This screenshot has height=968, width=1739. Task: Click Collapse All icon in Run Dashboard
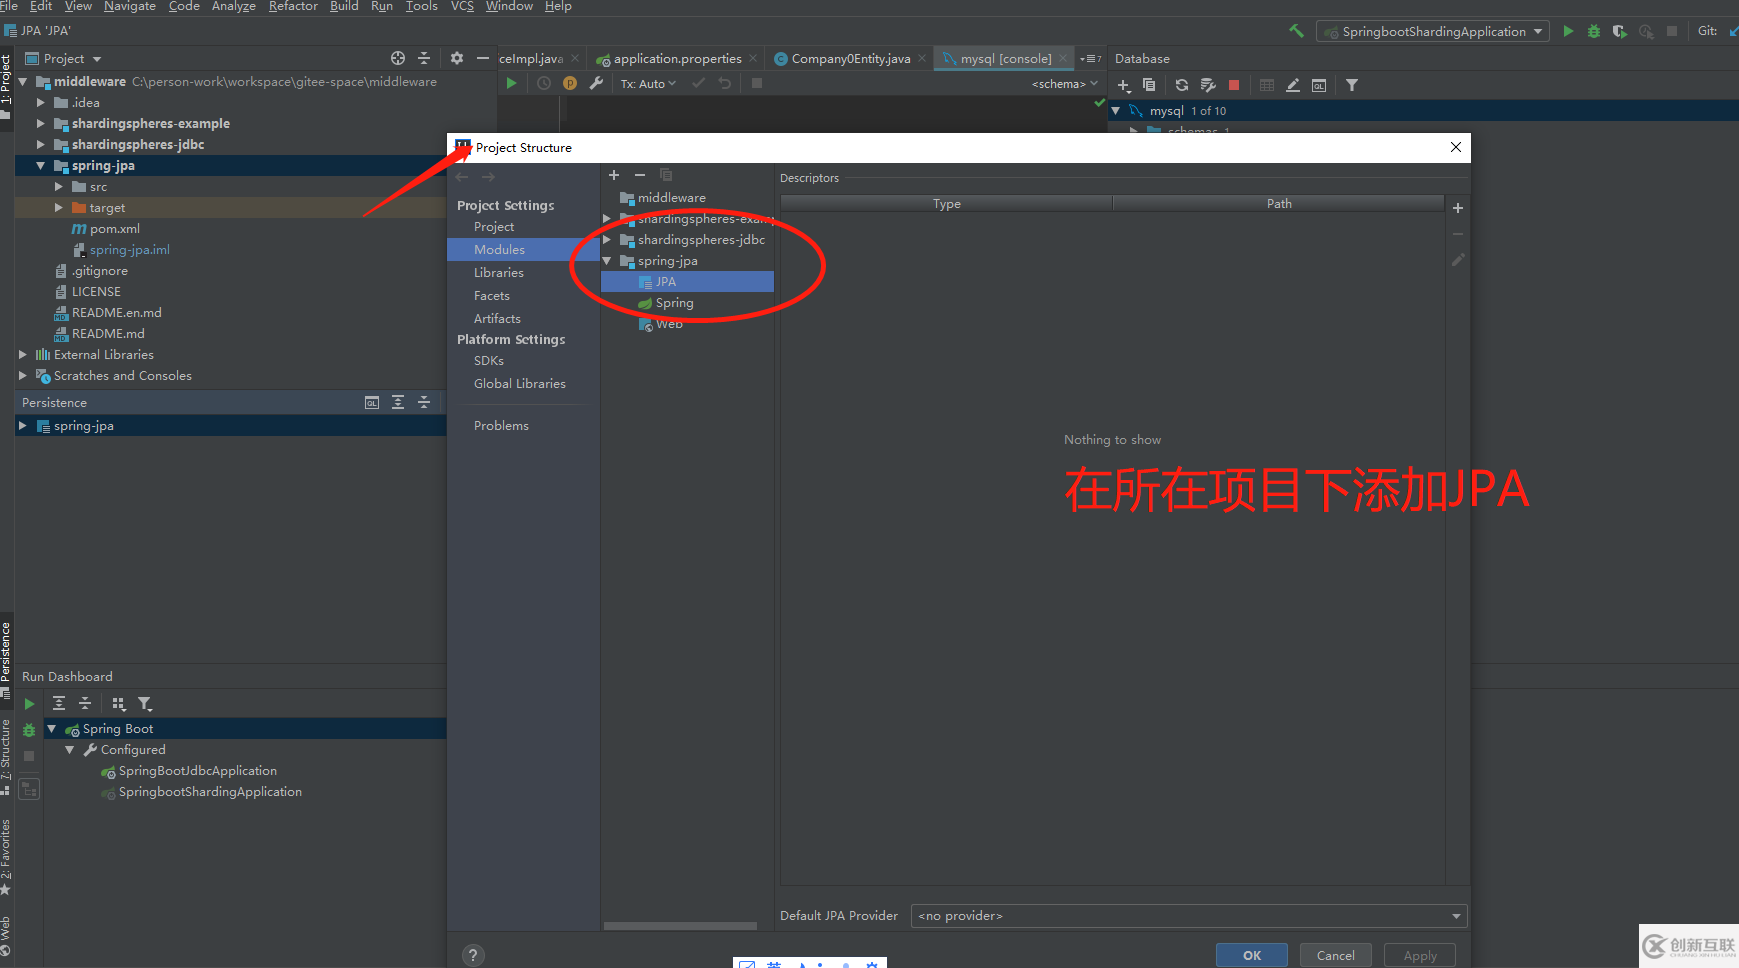coord(85,704)
